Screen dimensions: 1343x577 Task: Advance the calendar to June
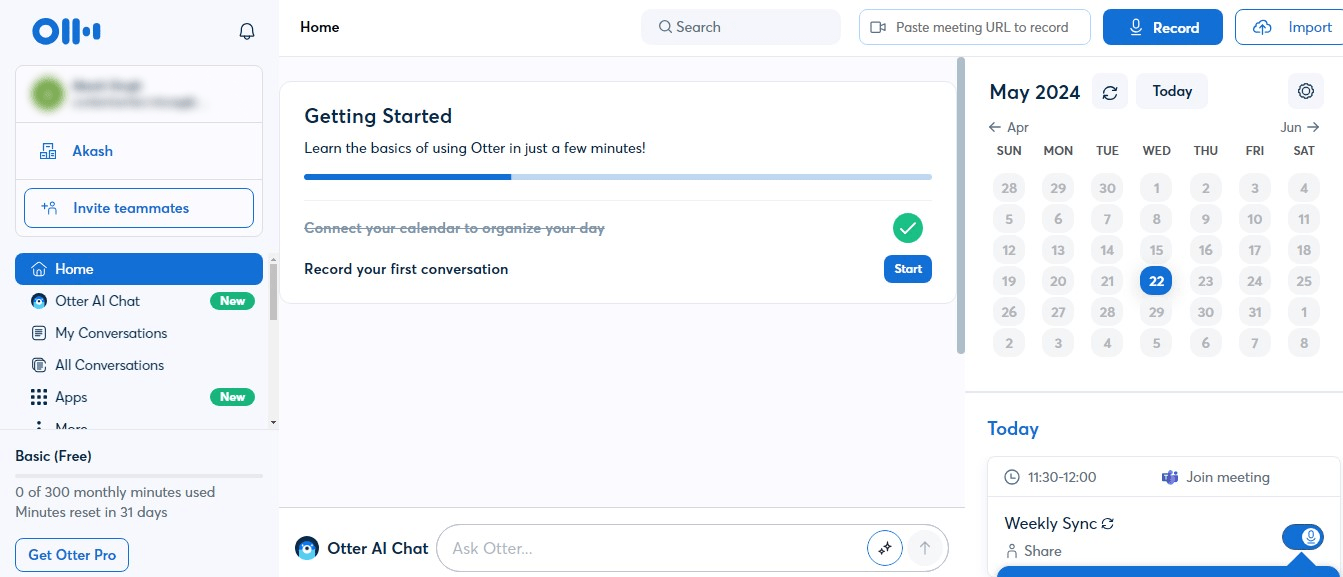(1299, 127)
